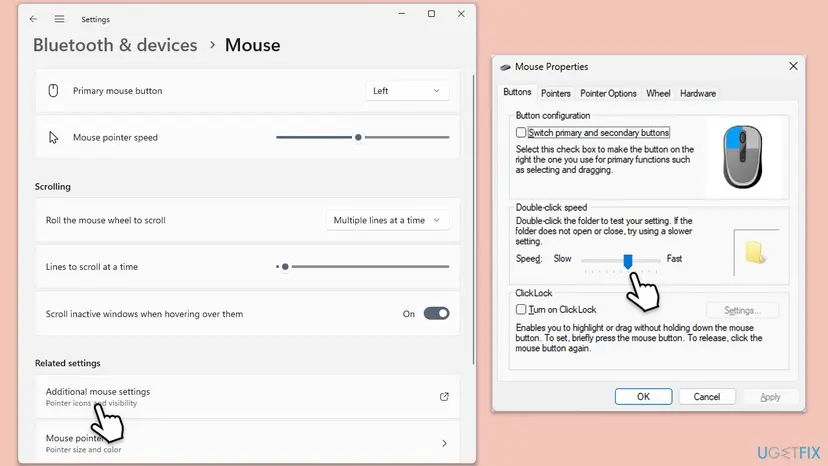Click the Mouse breadcrumb title
The height and width of the screenshot is (466, 828).
tap(252, 45)
